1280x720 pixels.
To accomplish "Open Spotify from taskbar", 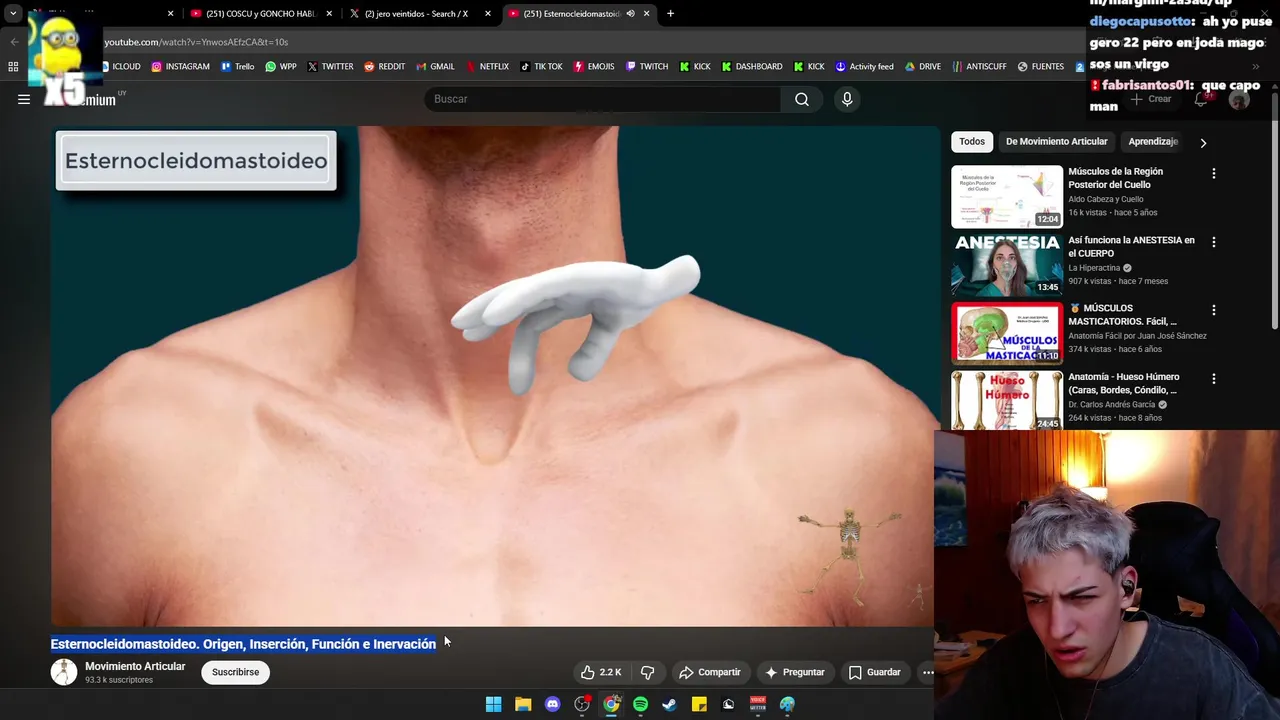I will pyautogui.click(x=640, y=704).
